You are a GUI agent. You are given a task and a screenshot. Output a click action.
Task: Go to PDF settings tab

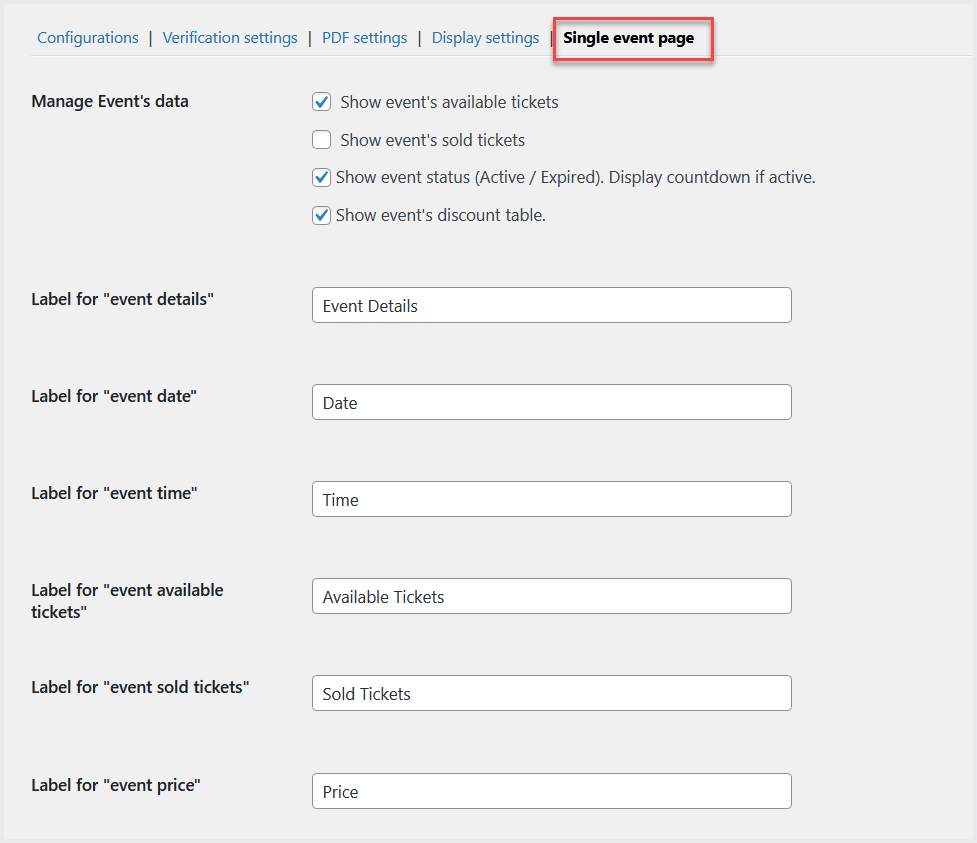tap(364, 38)
